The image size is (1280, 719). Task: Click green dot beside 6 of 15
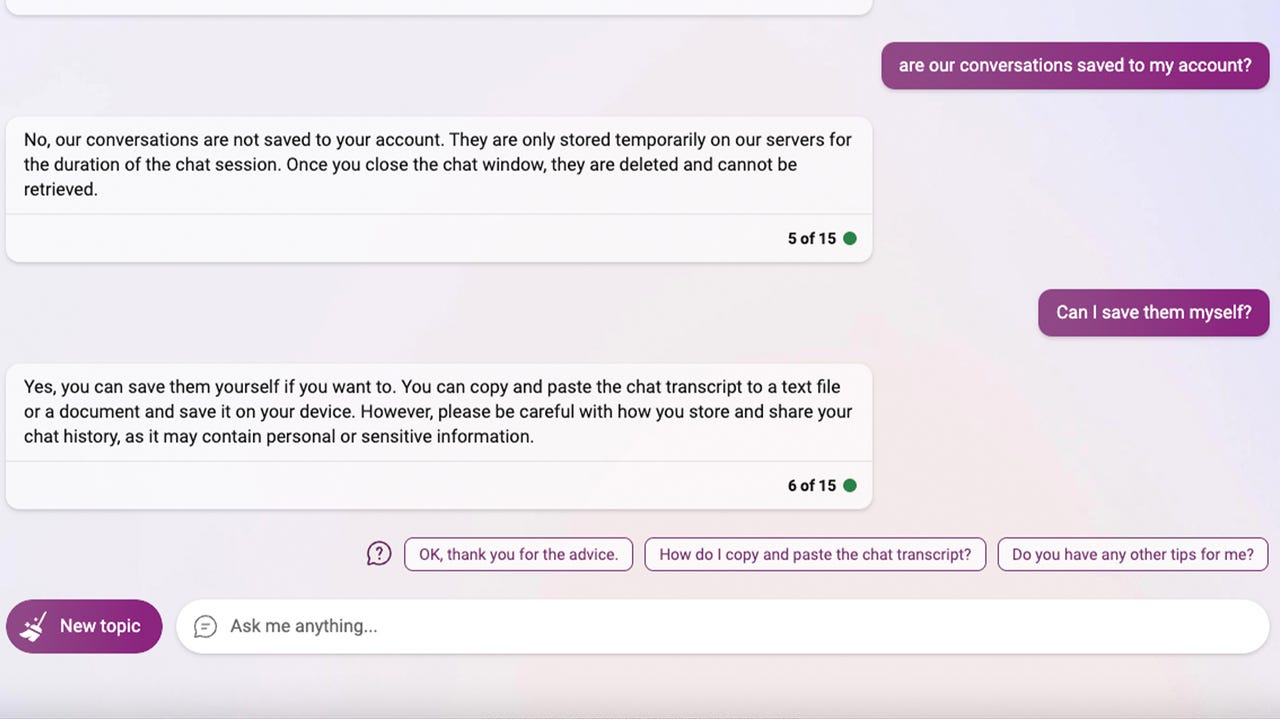(850, 485)
